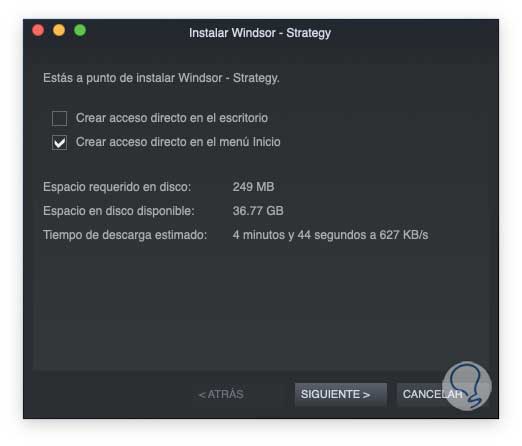This screenshot has width=522, height=446.
Task: Maximize the window using the green button
Action: tap(80, 30)
